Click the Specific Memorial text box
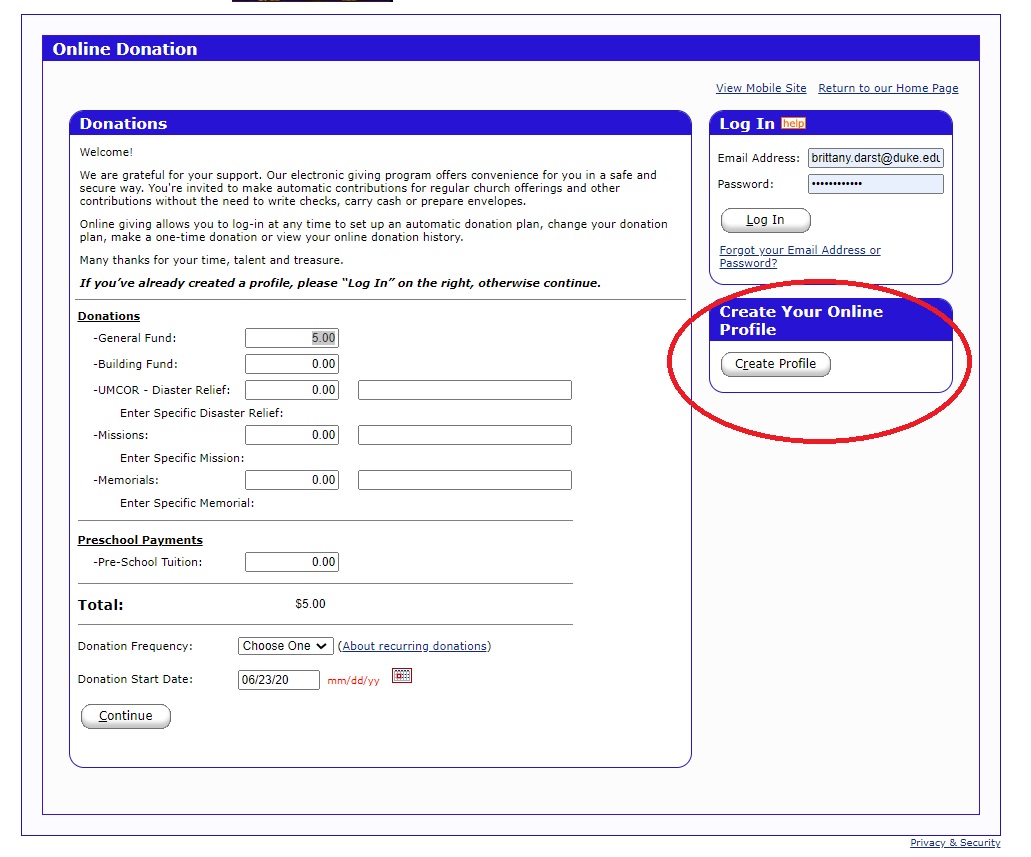The image size is (1031, 857). click(x=465, y=480)
